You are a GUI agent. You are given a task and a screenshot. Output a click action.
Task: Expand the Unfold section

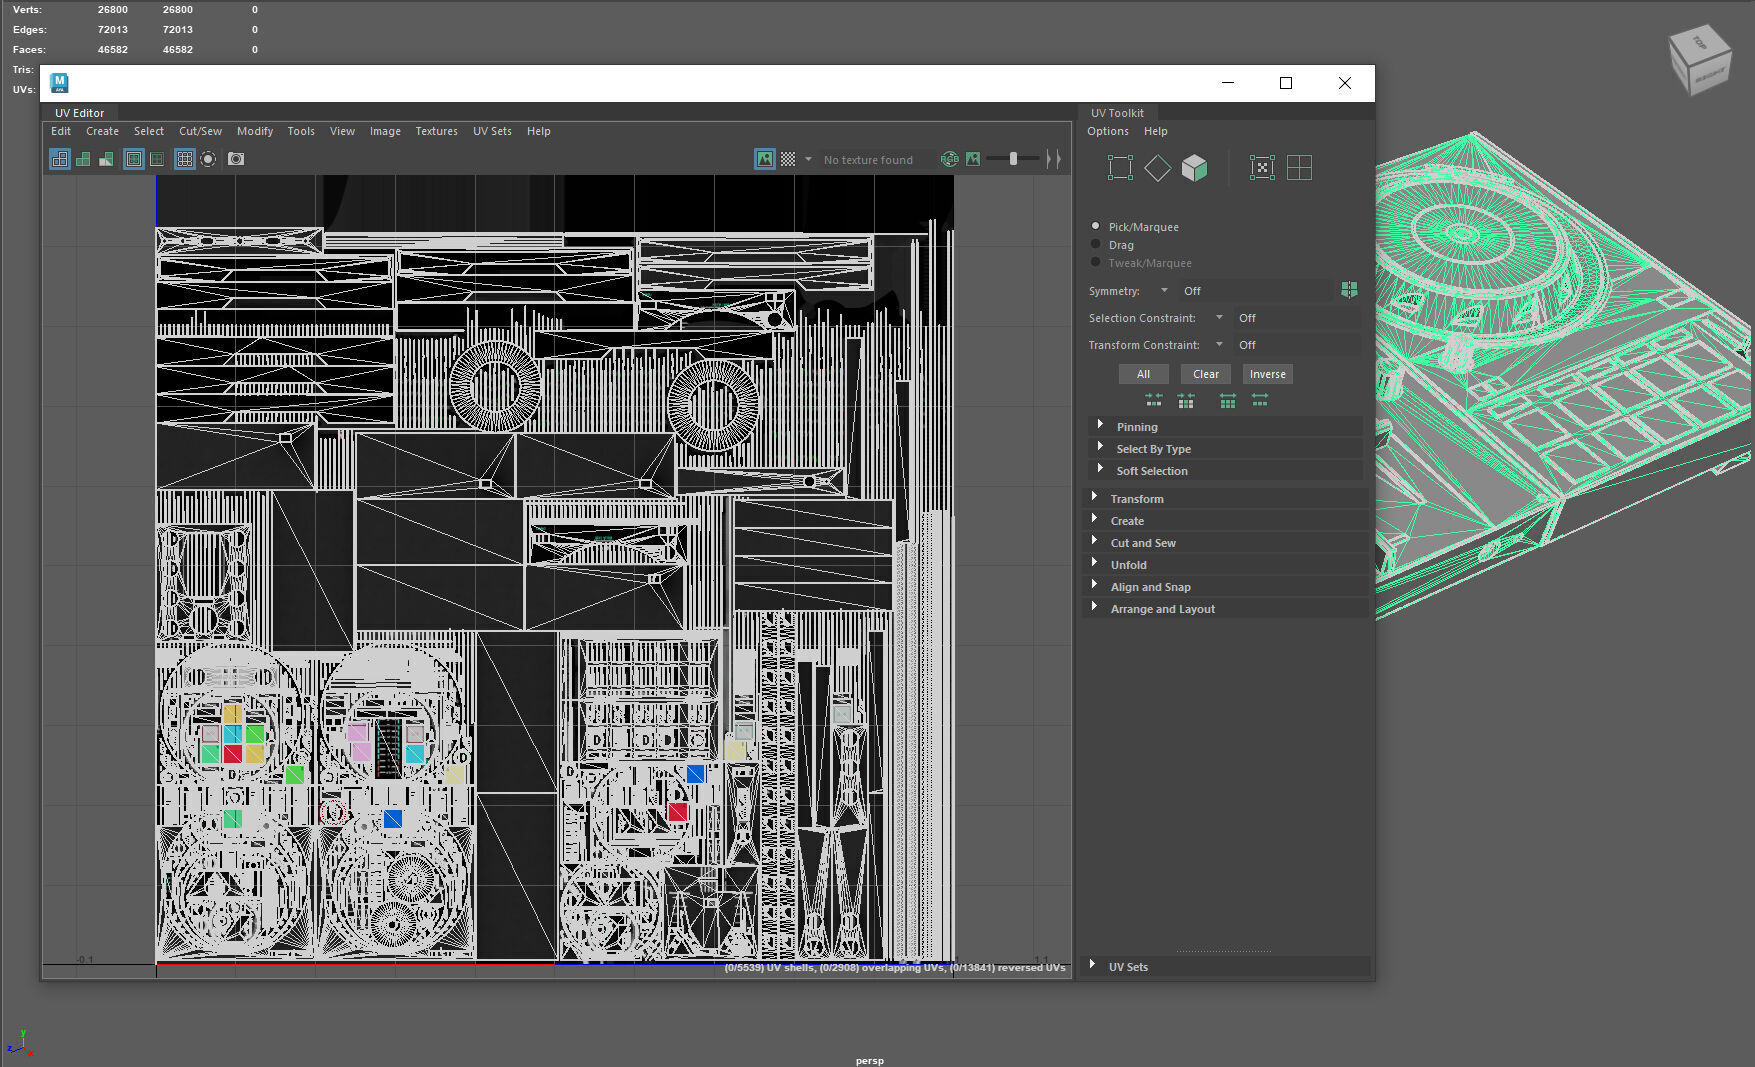(x=1129, y=565)
